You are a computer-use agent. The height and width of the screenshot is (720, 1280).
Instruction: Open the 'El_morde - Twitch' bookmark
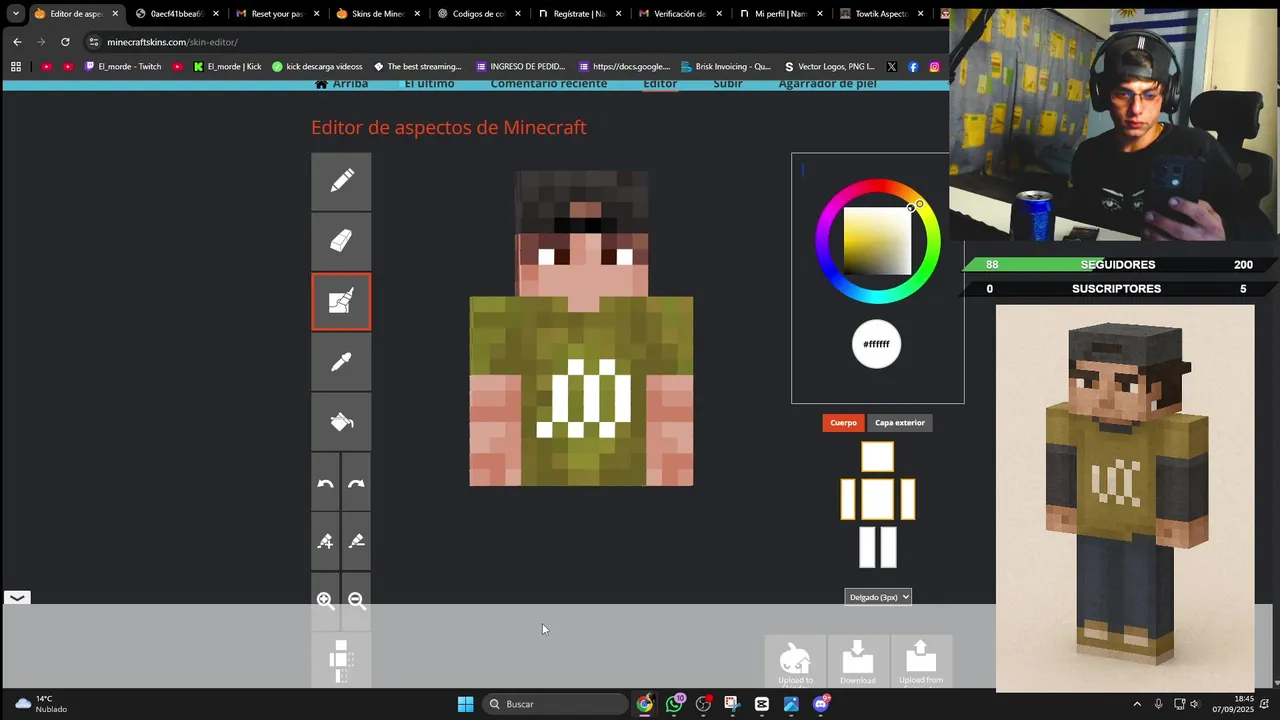[x=123, y=67]
